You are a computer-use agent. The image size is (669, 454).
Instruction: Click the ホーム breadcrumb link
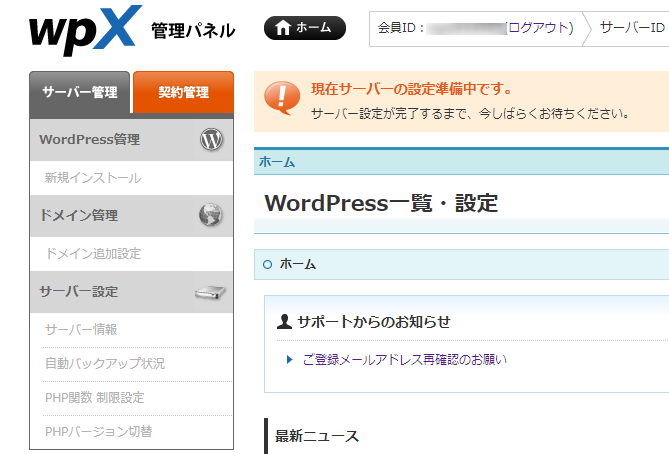[277, 162]
